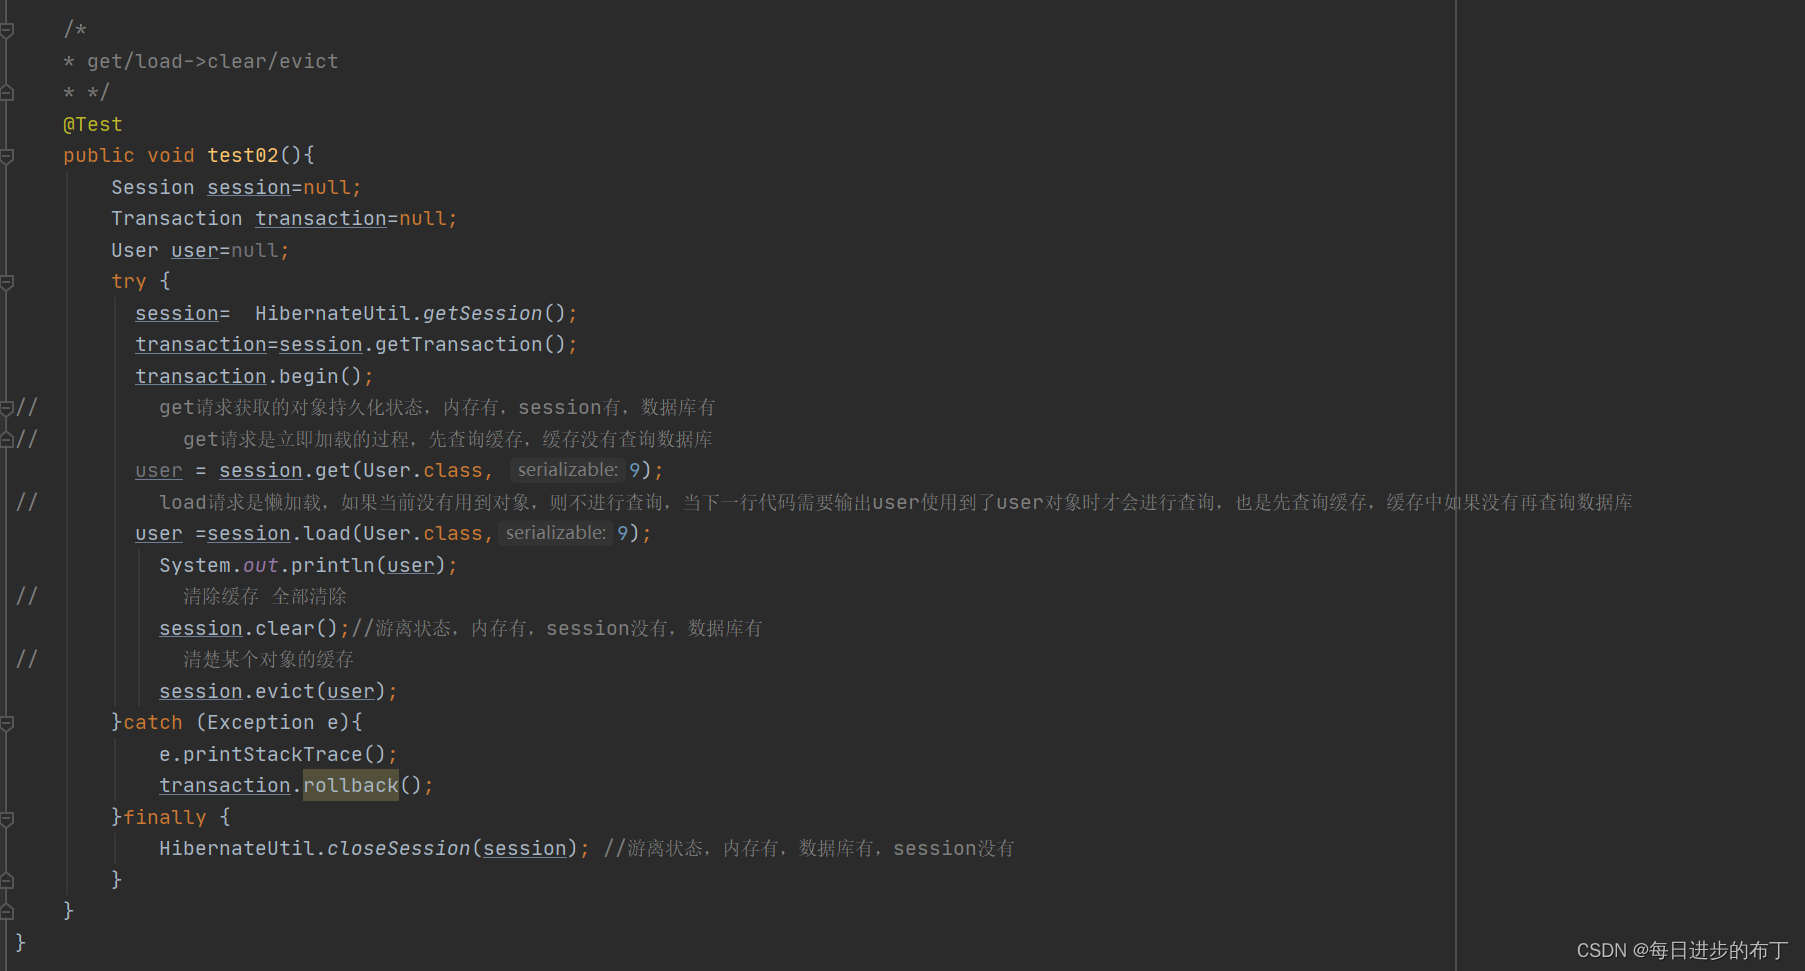Click underlined "transaction" before .rollback()
The width and height of the screenshot is (1805, 971).
point(225,786)
